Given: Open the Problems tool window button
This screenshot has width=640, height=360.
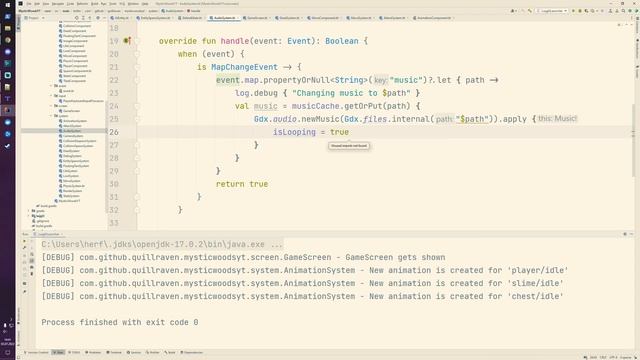Looking at the screenshot, I should [x=93, y=352].
